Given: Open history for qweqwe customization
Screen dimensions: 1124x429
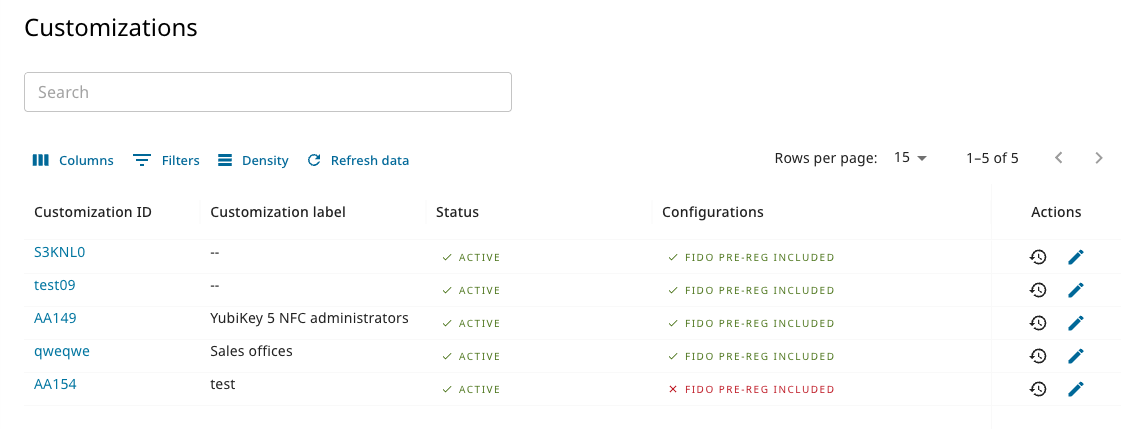Looking at the screenshot, I should click(1038, 356).
